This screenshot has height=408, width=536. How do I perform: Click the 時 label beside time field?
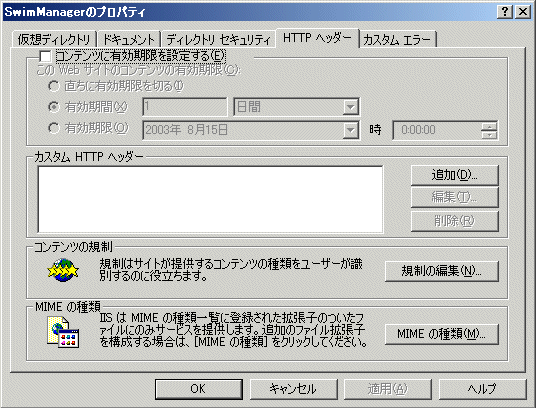(375, 130)
